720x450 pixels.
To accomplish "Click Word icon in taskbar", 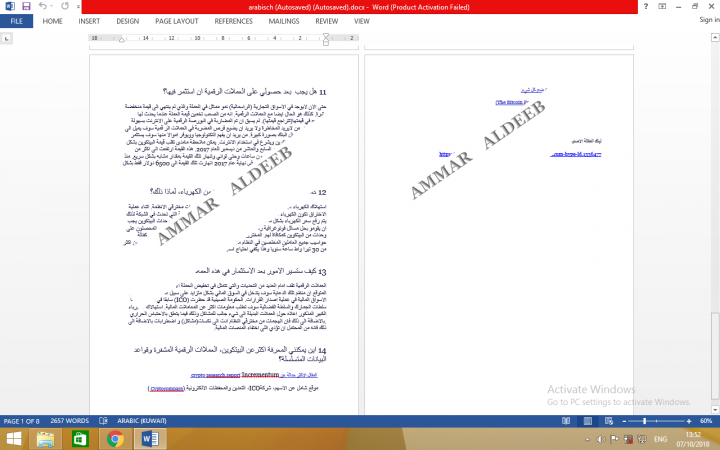I will (x=150, y=439).
